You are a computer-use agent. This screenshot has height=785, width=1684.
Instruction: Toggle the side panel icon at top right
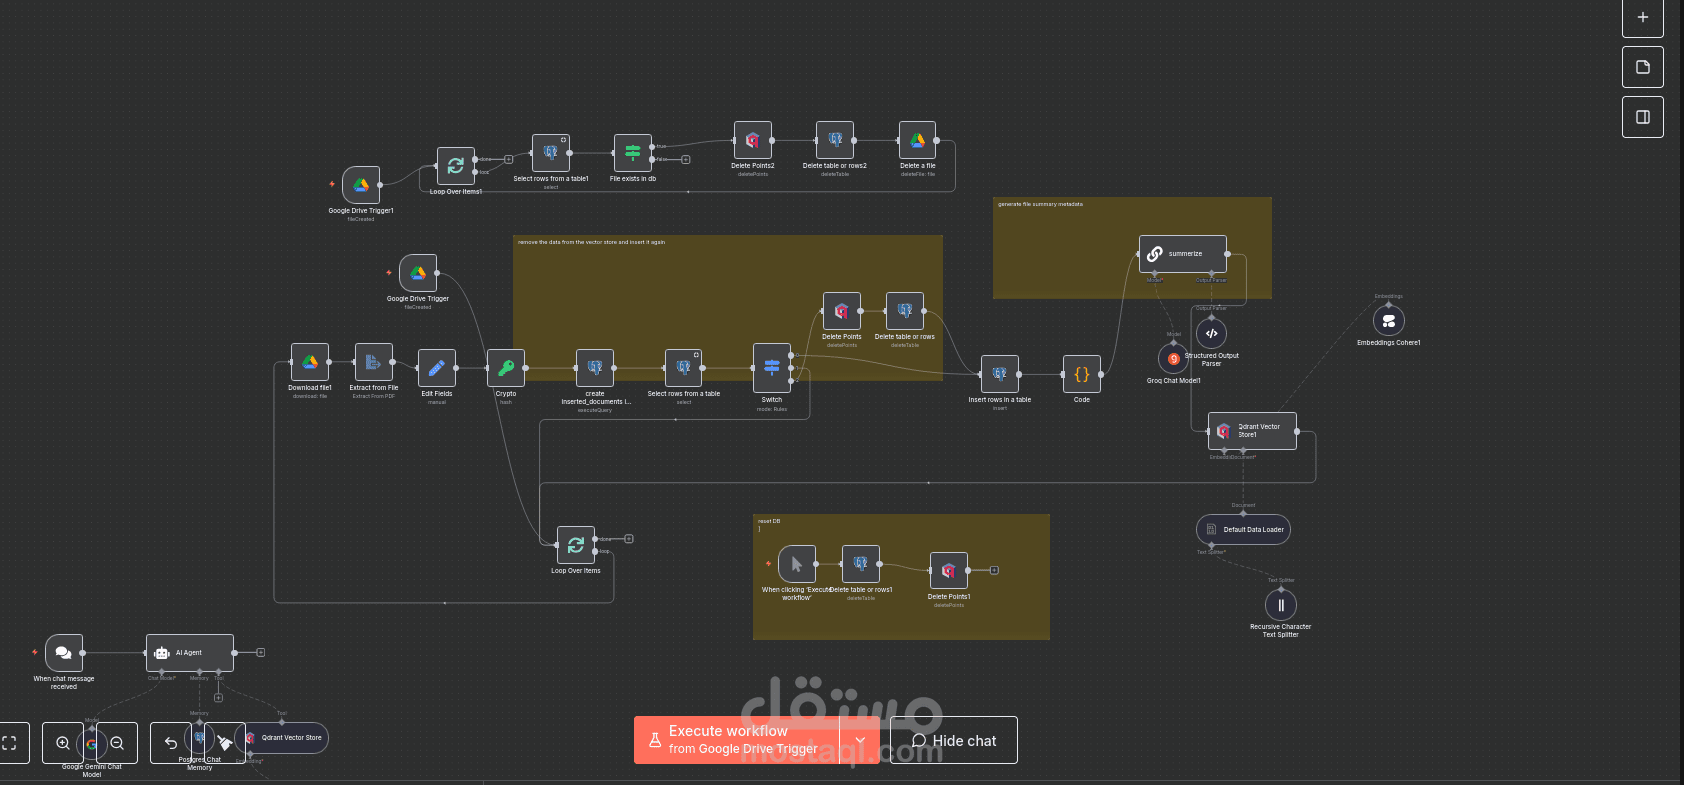click(1643, 117)
